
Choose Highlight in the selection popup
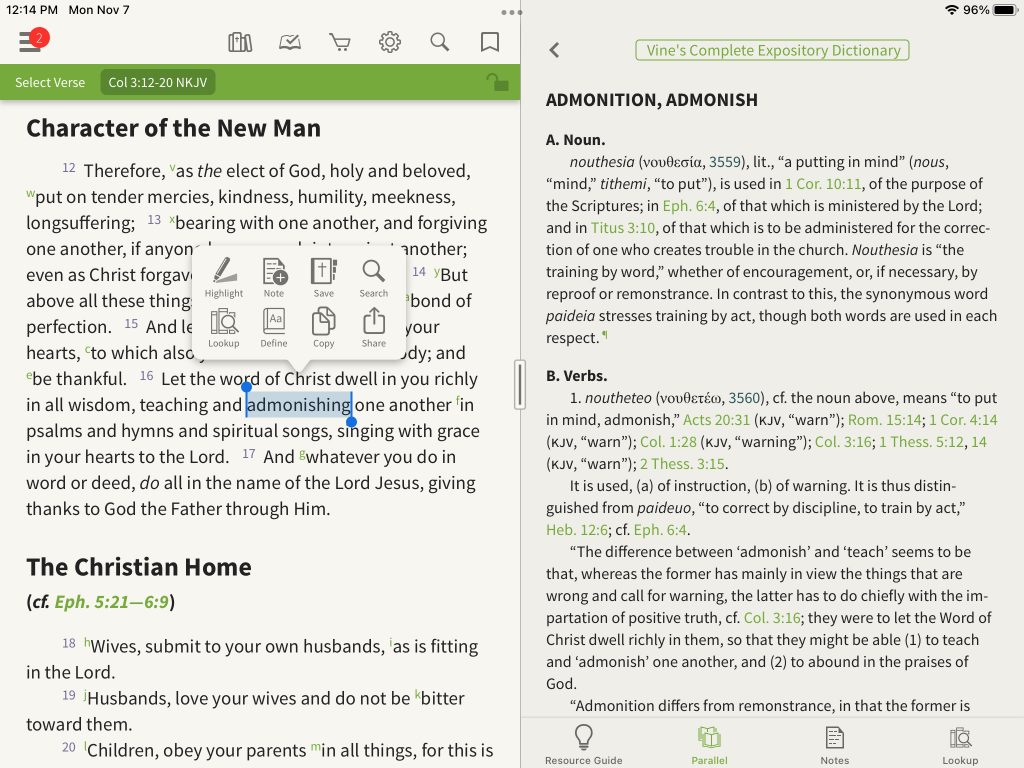tap(224, 277)
